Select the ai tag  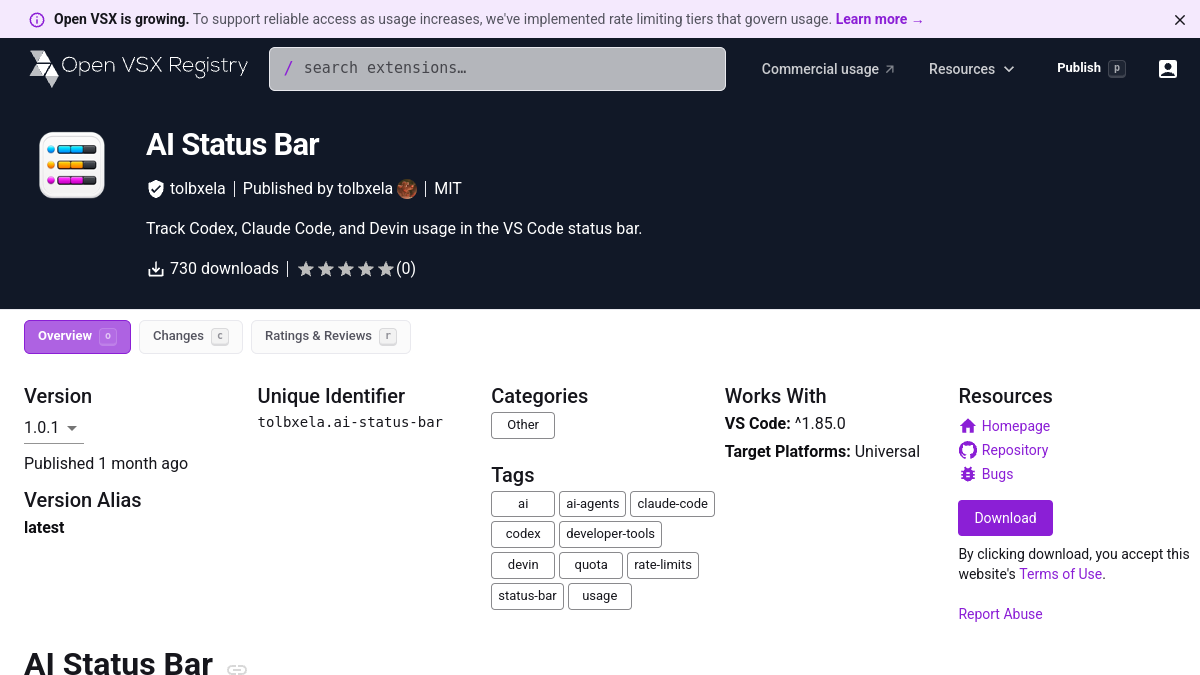523,504
